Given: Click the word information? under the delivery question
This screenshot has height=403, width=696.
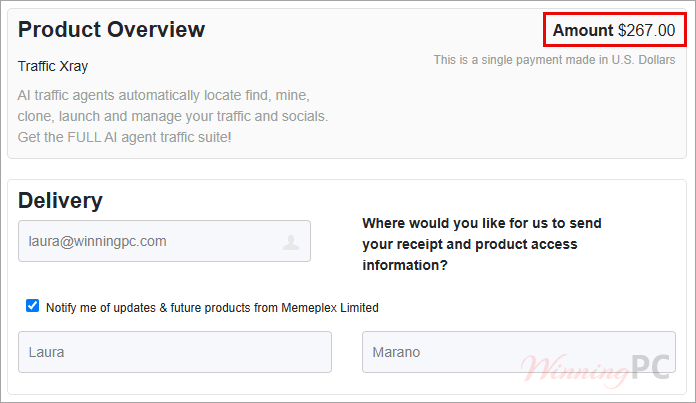Looking at the screenshot, I should point(405,265).
